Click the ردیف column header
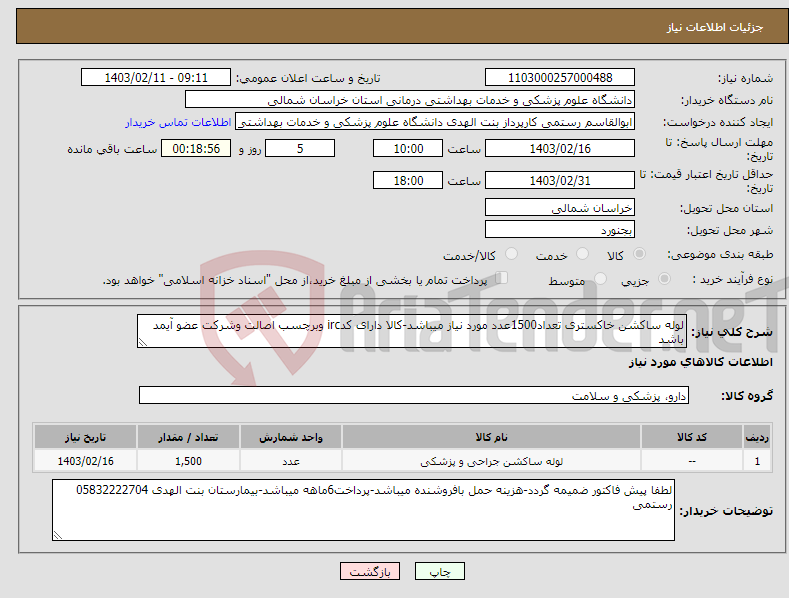 (757, 437)
